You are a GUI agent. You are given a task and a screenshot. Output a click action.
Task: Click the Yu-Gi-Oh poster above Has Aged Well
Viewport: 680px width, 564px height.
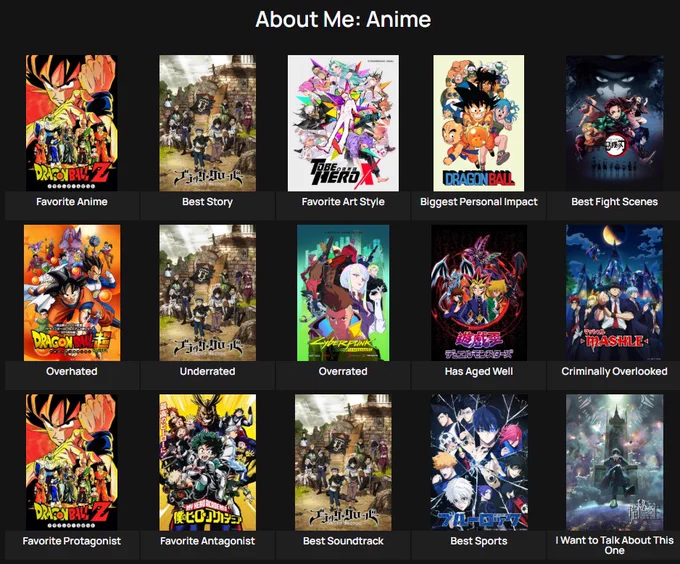point(479,293)
